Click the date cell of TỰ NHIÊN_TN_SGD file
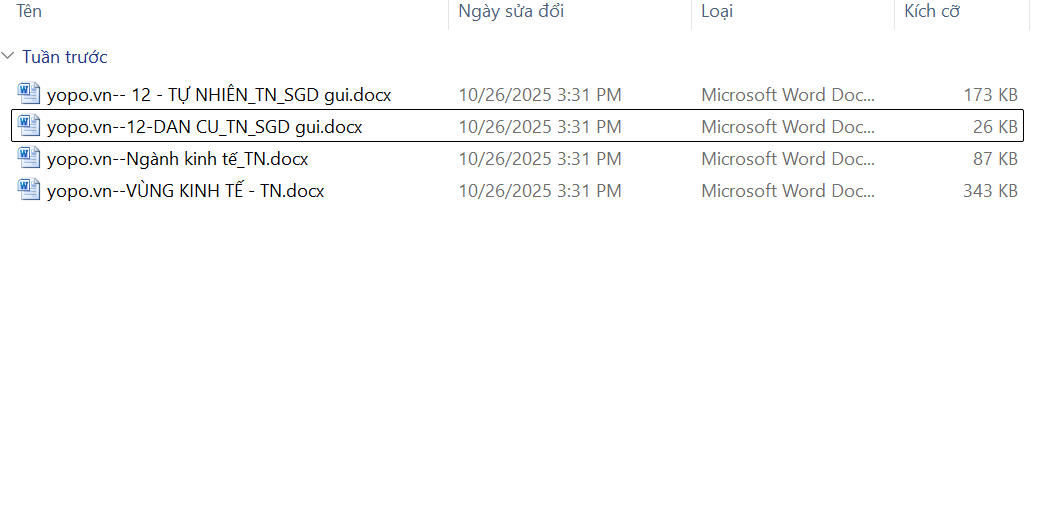 (x=540, y=95)
